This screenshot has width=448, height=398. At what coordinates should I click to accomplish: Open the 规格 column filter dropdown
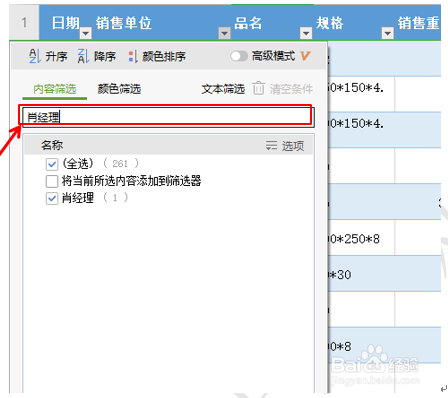[387, 33]
